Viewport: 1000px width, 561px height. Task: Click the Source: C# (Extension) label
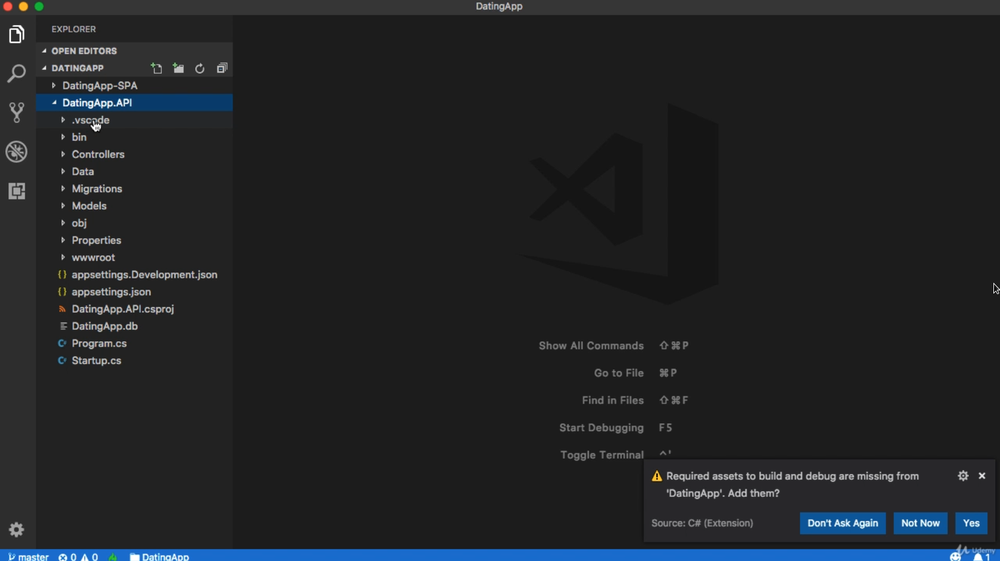point(702,523)
